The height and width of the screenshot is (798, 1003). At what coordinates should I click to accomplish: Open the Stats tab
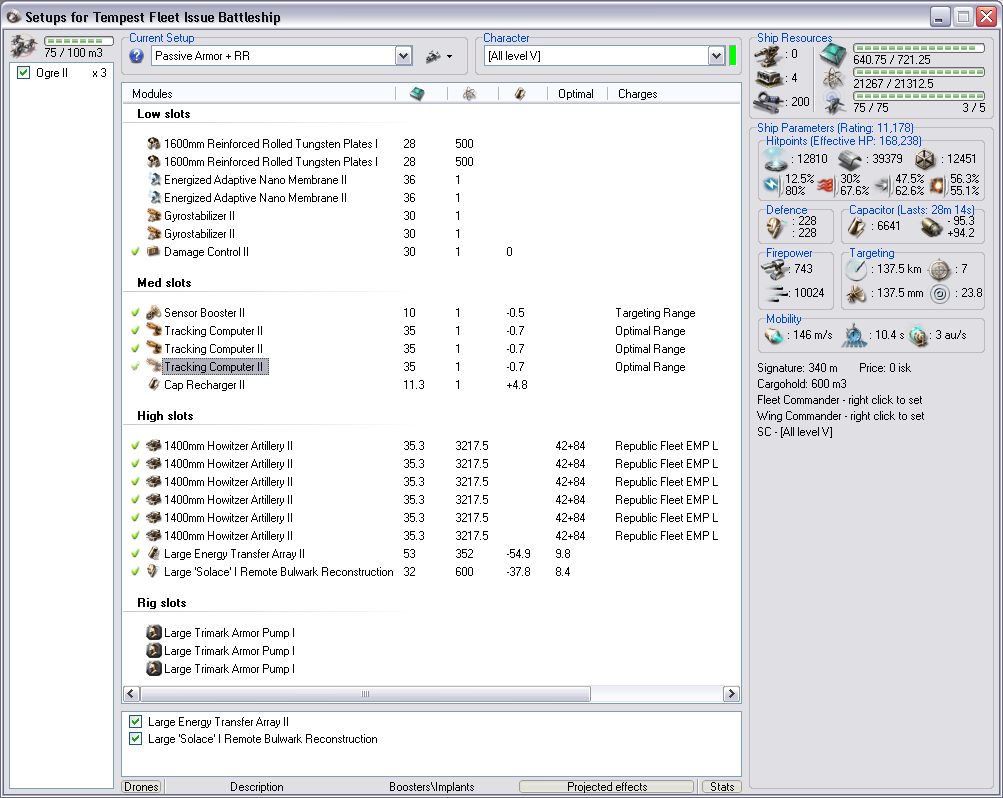coord(722,786)
